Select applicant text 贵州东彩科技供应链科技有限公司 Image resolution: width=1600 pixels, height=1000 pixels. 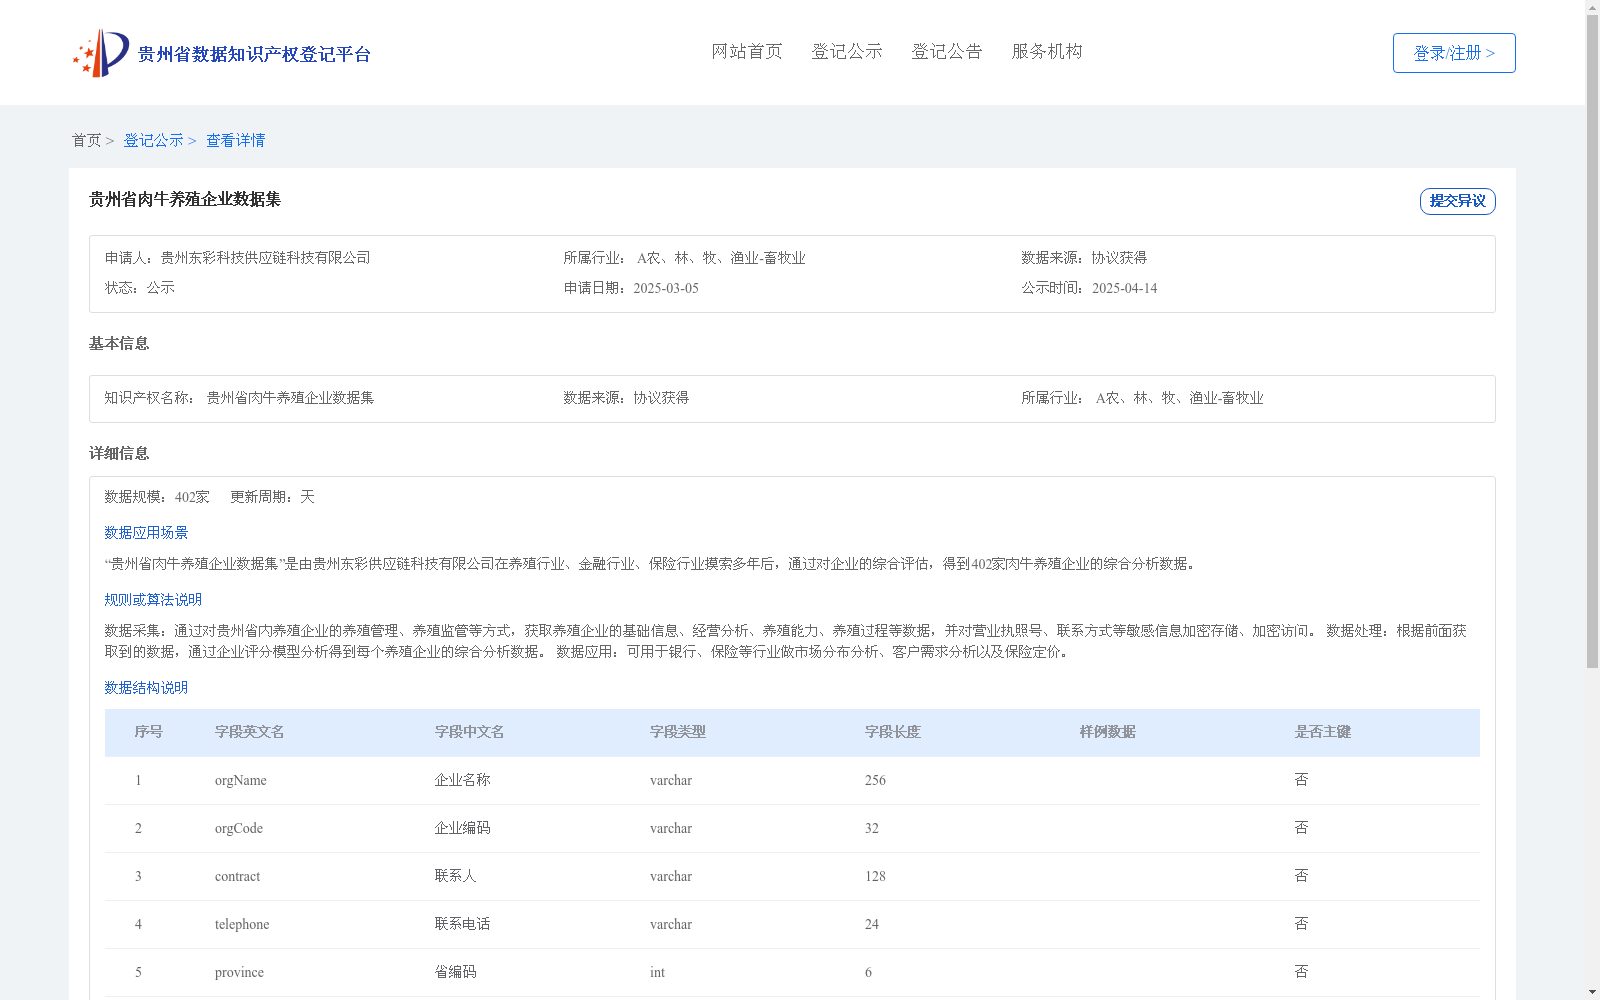(265, 258)
